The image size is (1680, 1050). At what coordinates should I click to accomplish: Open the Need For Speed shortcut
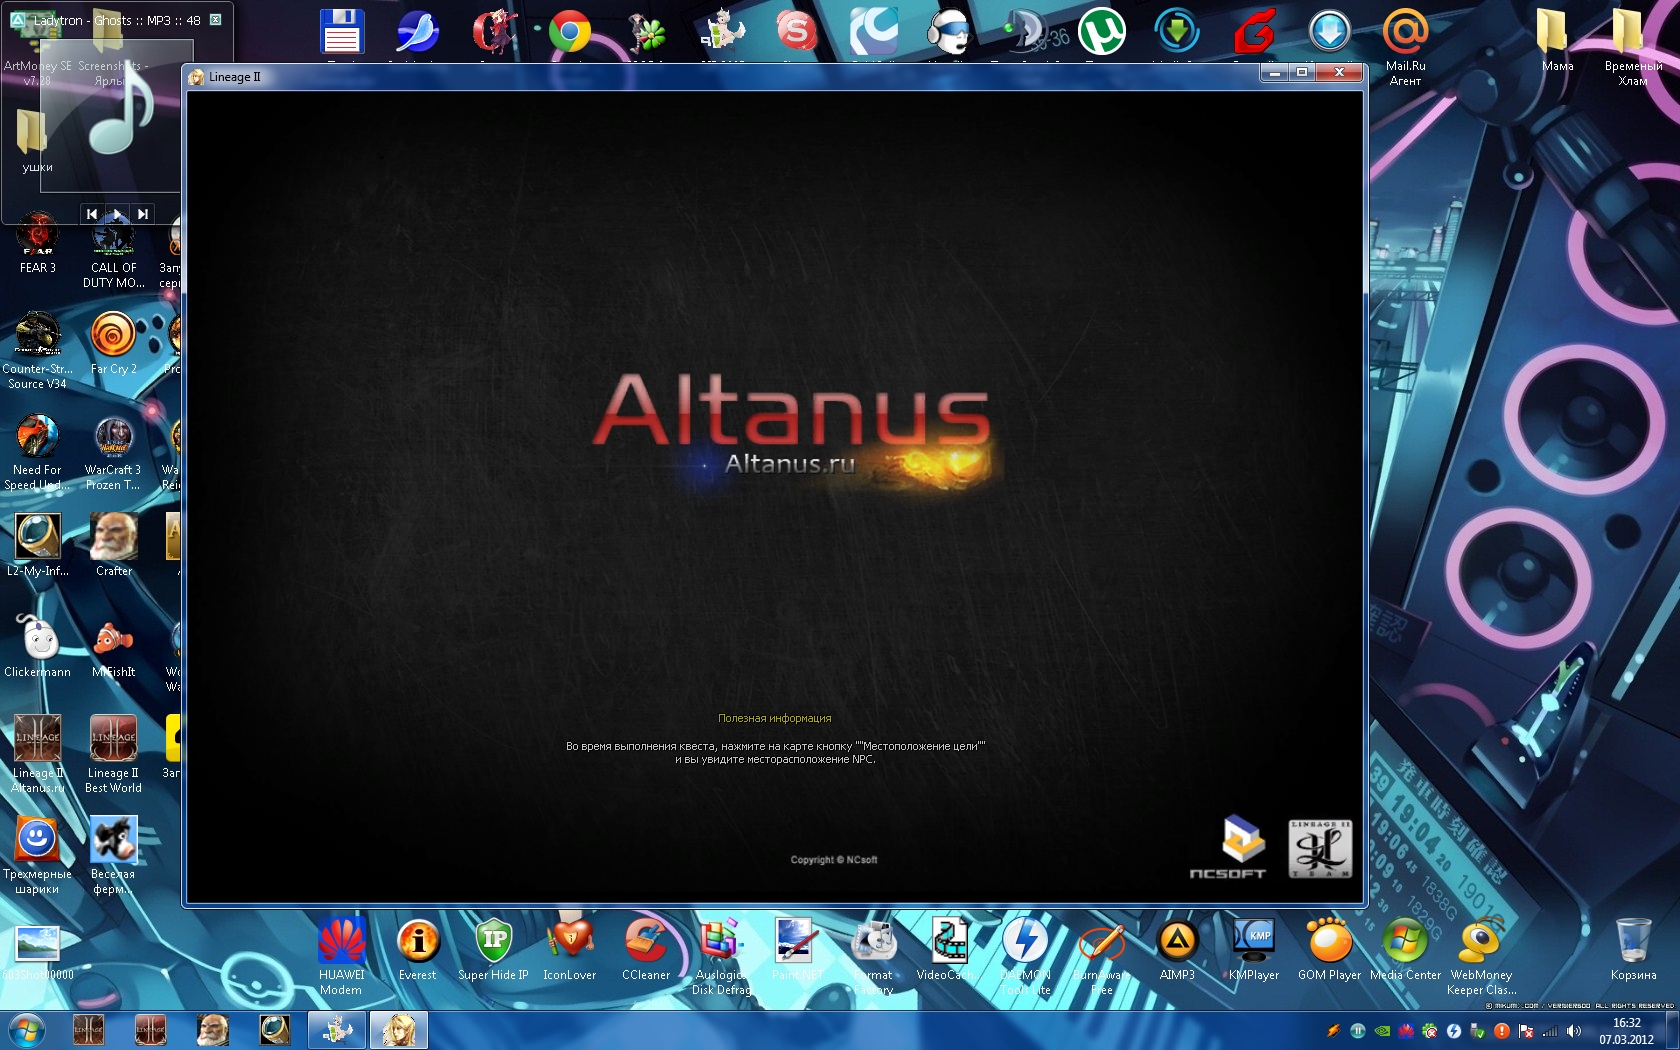[x=37, y=452]
